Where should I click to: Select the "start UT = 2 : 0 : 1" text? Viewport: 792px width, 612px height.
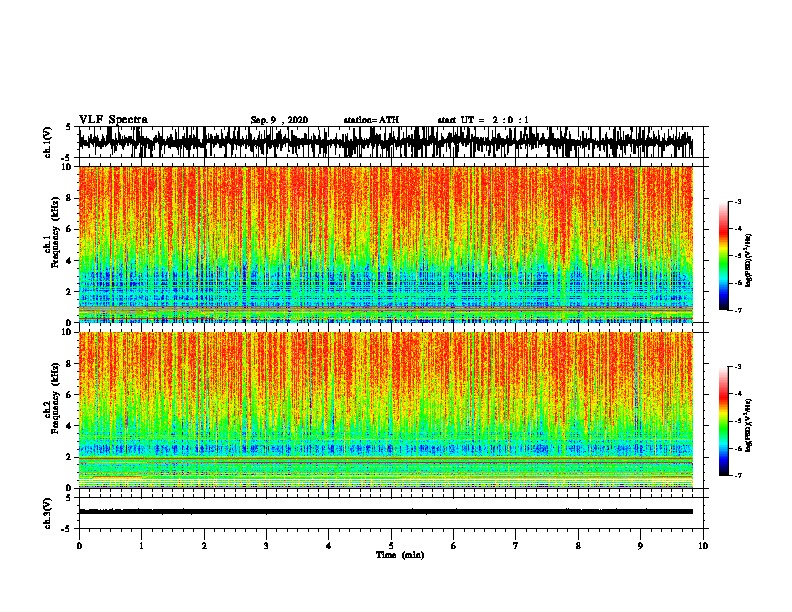[x=483, y=120]
